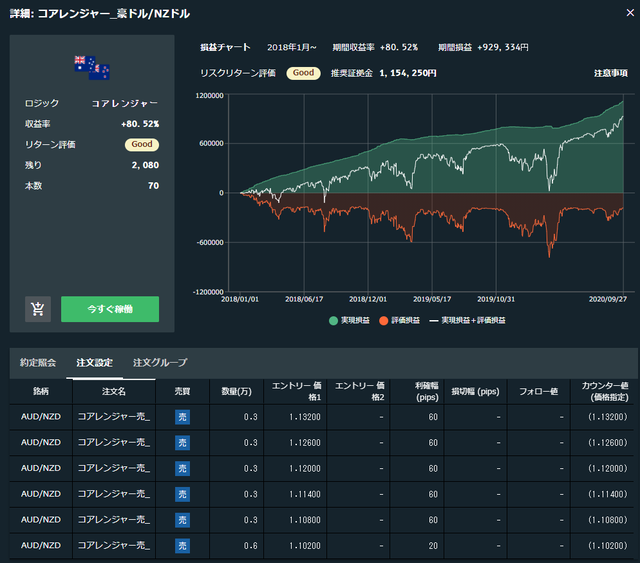Click the 2019/05/17 date on chart axis
Image resolution: width=640 pixels, height=563 pixels.
pos(432,299)
